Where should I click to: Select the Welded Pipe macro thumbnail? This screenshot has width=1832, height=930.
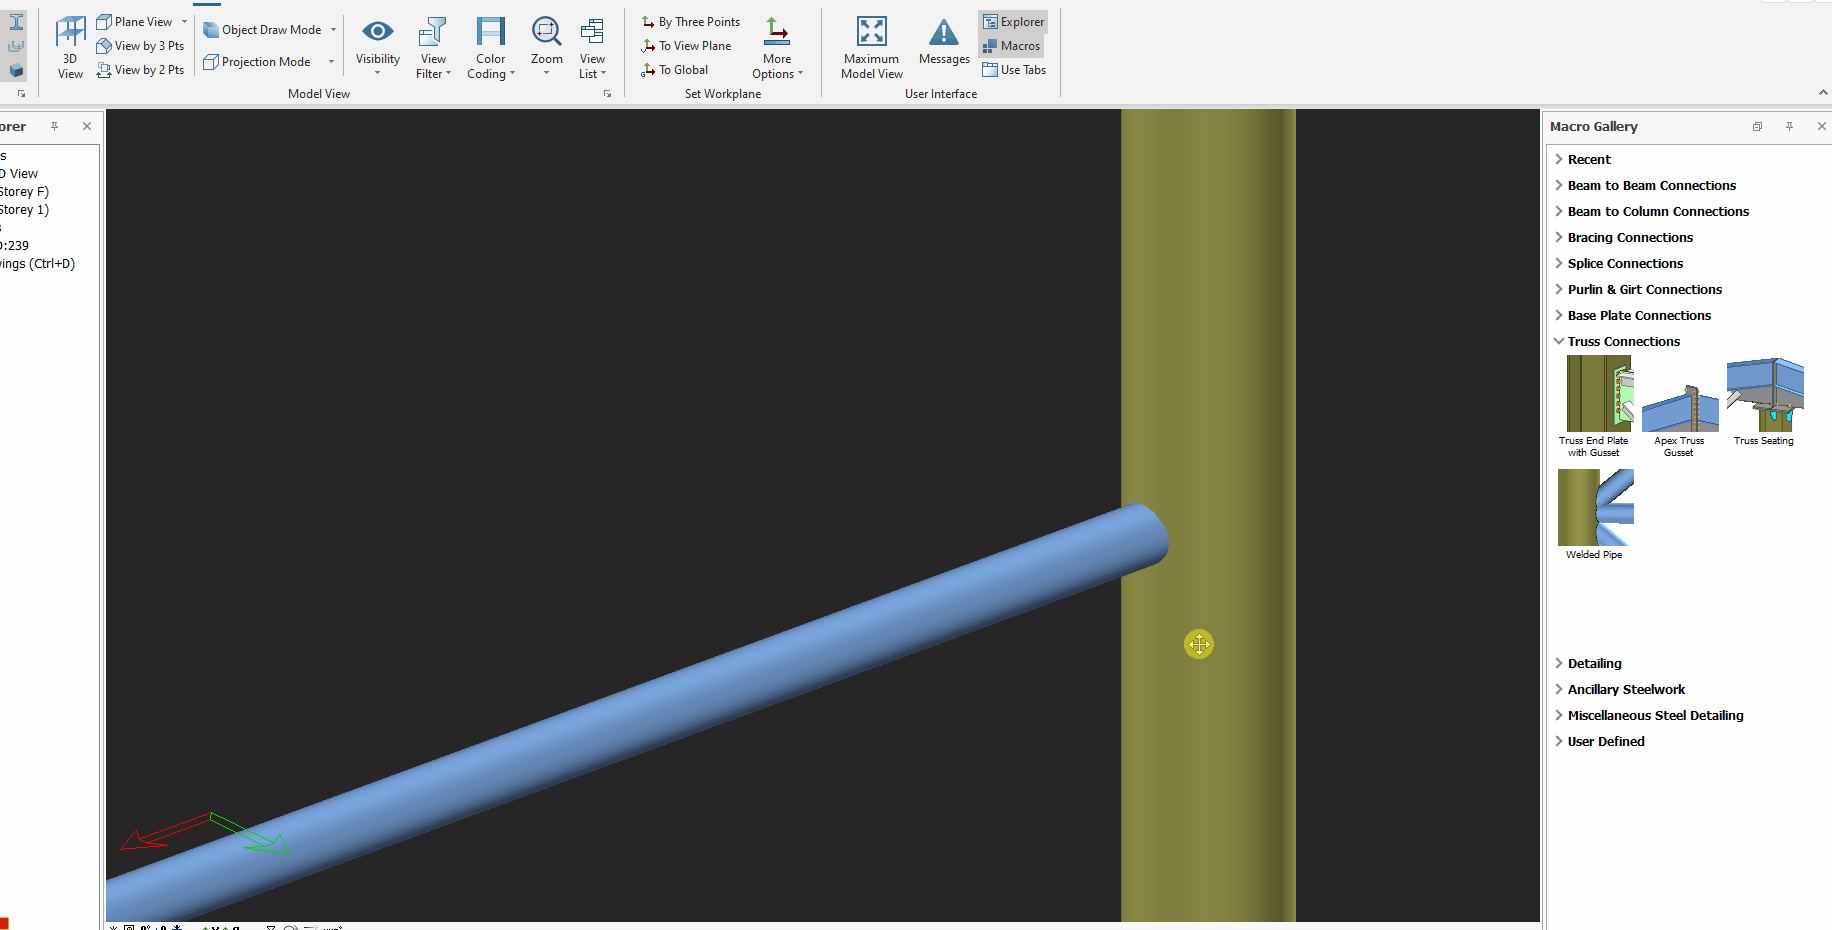coord(1595,509)
